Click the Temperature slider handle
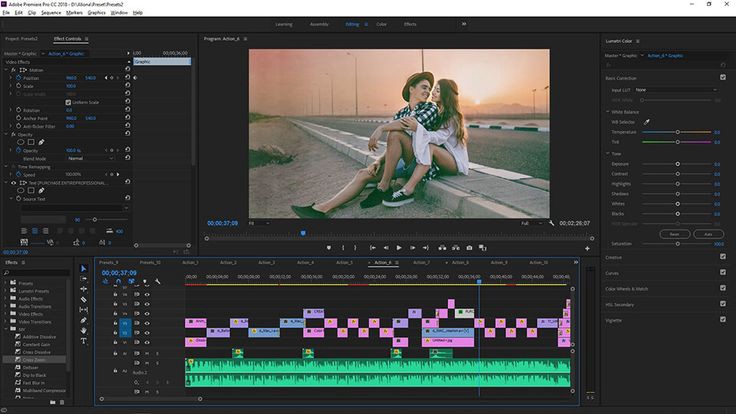 click(678, 131)
